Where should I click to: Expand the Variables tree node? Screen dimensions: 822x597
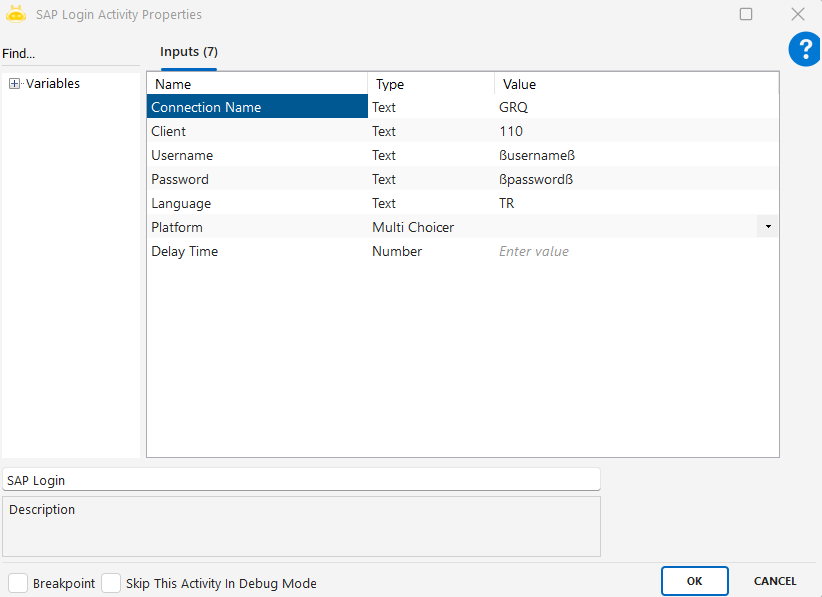coord(14,84)
